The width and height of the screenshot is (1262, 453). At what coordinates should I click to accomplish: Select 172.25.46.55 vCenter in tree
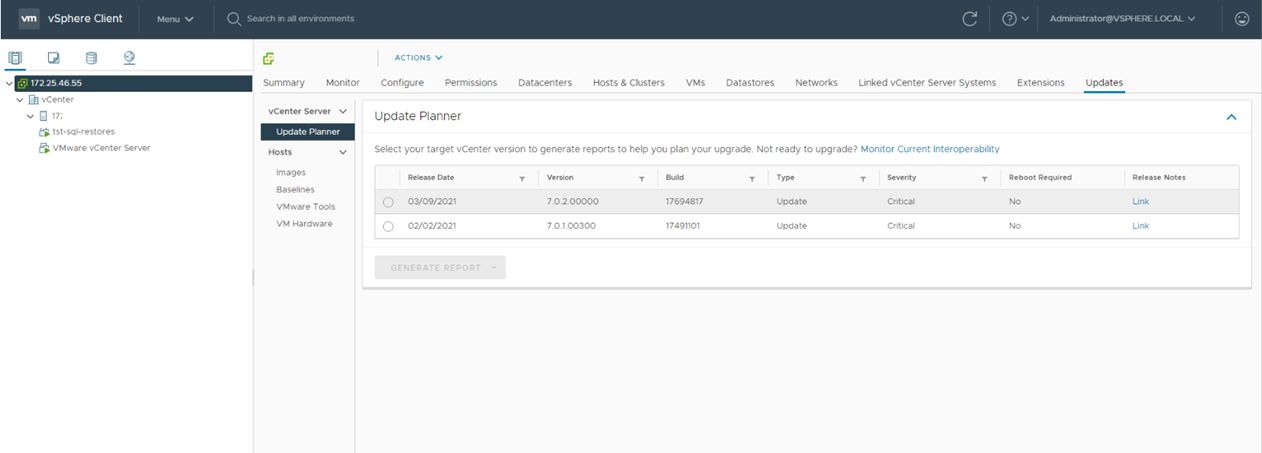[x=56, y=83]
